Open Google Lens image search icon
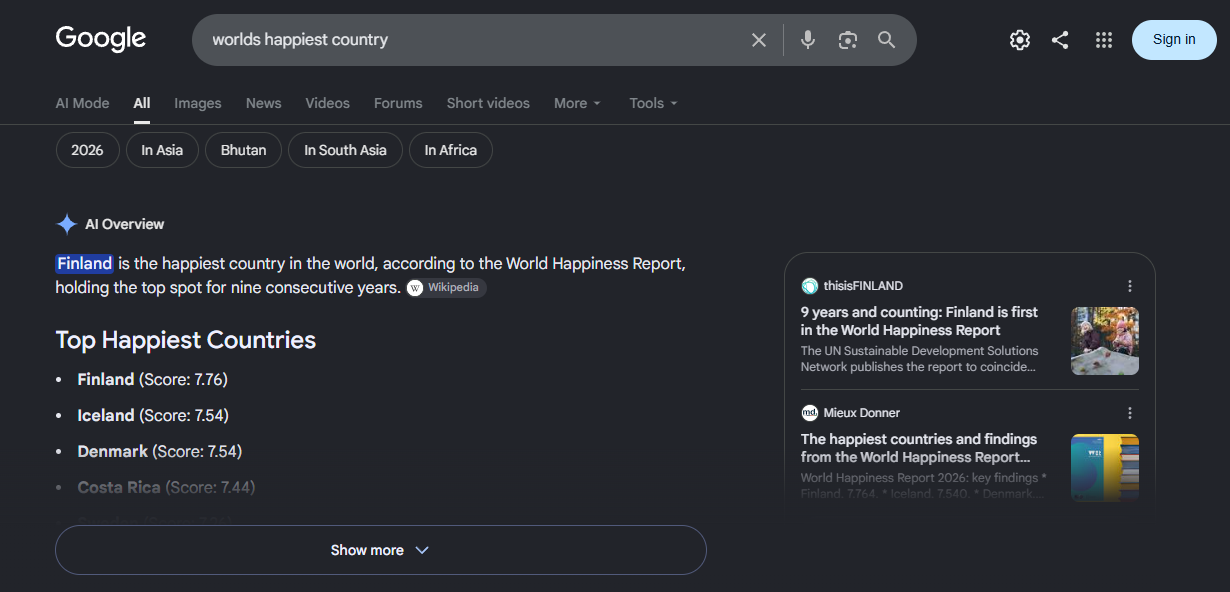The image size is (1230, 592). (848, 40)
